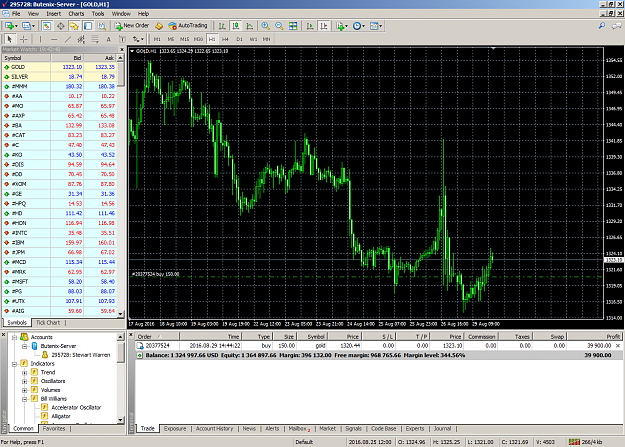Close the Market Watch panel
The image size is (625, 447).
122,49
